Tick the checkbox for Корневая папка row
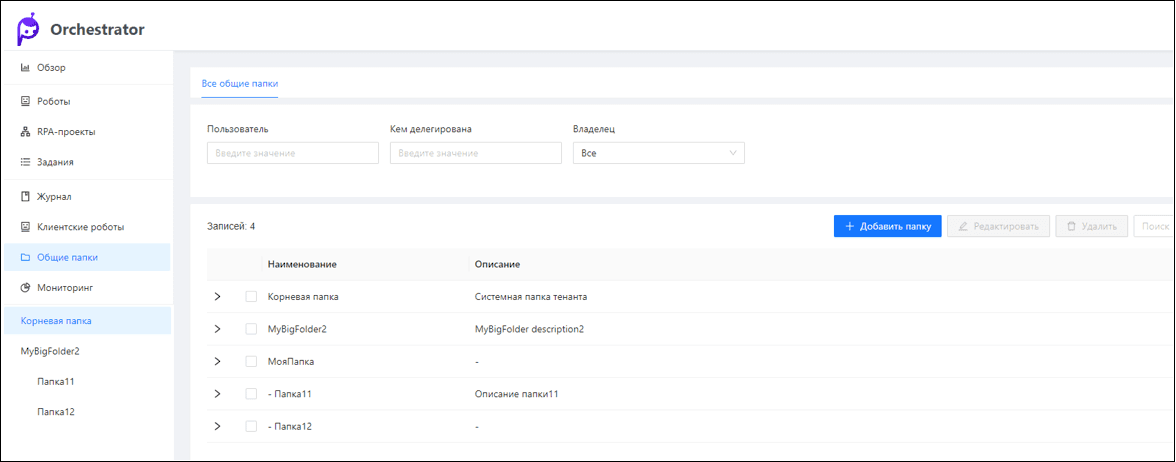 [251, 297]
